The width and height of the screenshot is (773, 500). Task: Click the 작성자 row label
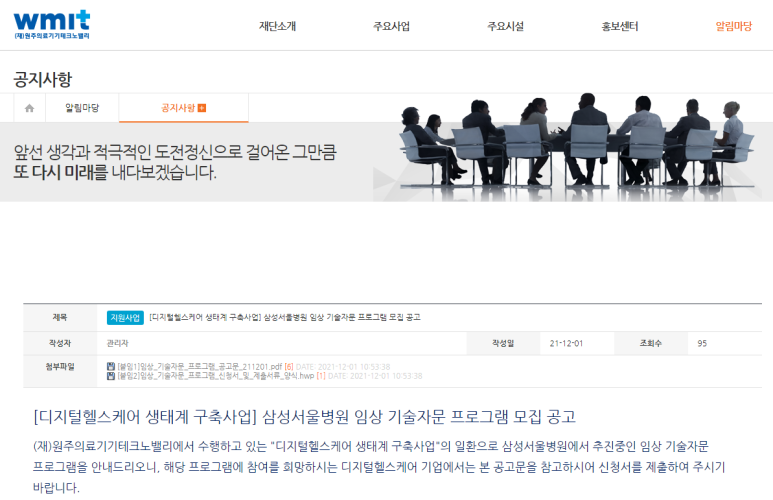60,343
